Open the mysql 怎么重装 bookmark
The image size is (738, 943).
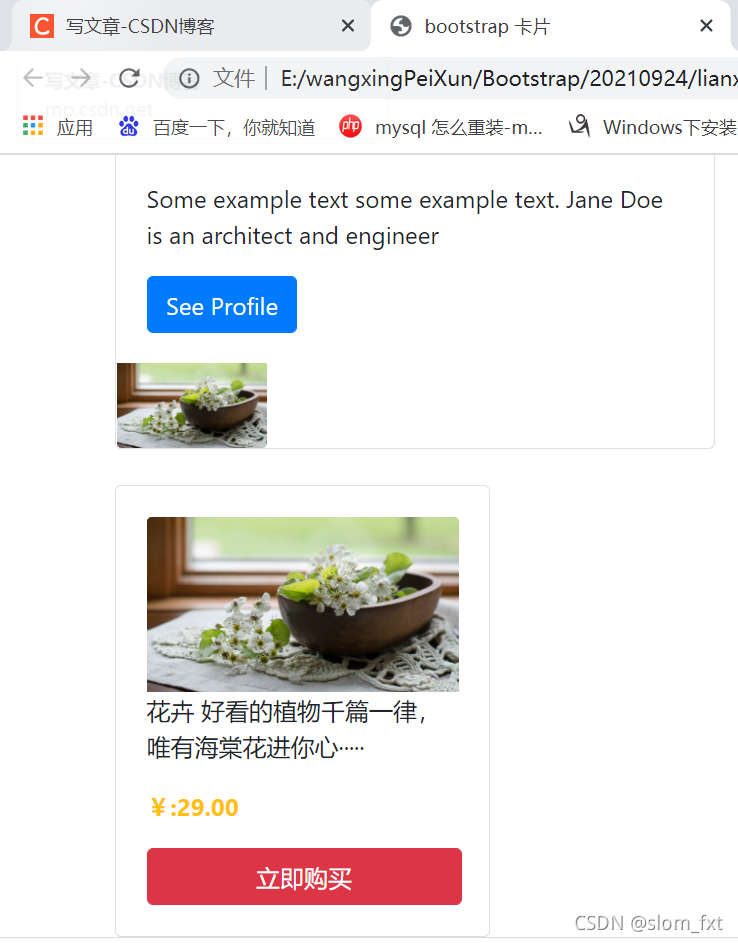pyautogui.click(x=458, y=127)
